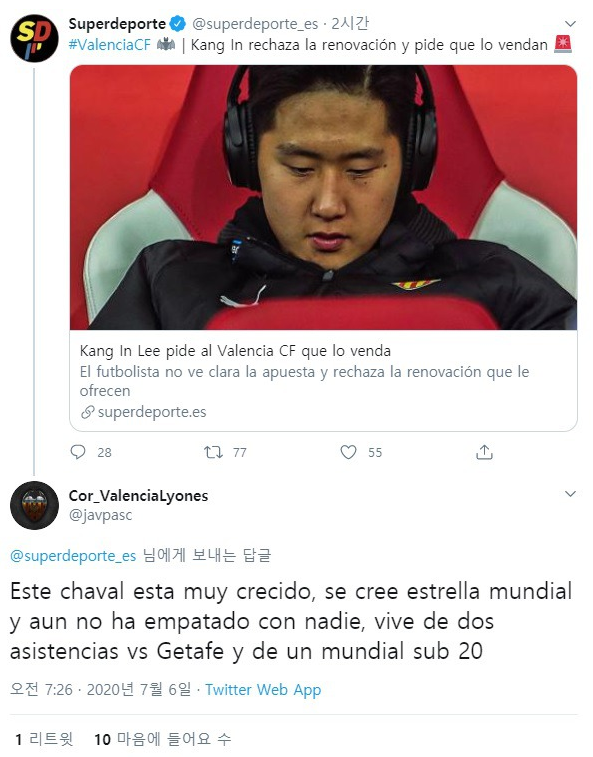Click the link chain icon by superdeporte.es

tap(87, 412)
